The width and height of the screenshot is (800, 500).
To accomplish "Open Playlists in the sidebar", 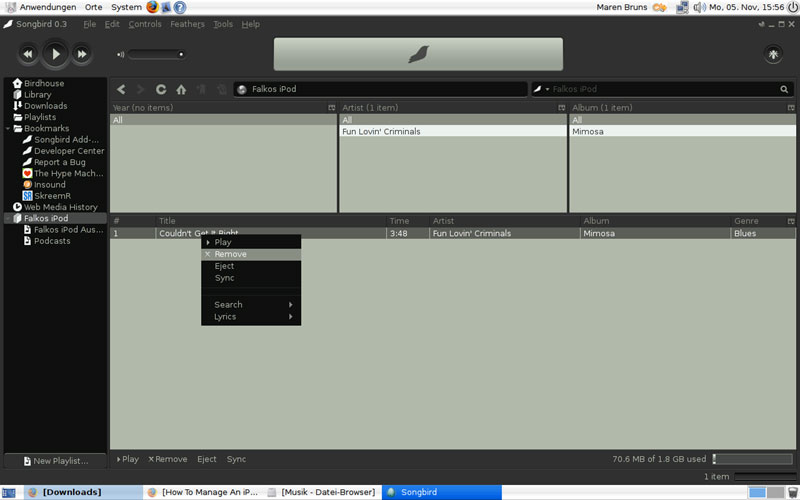I will [x=35, y=117].
